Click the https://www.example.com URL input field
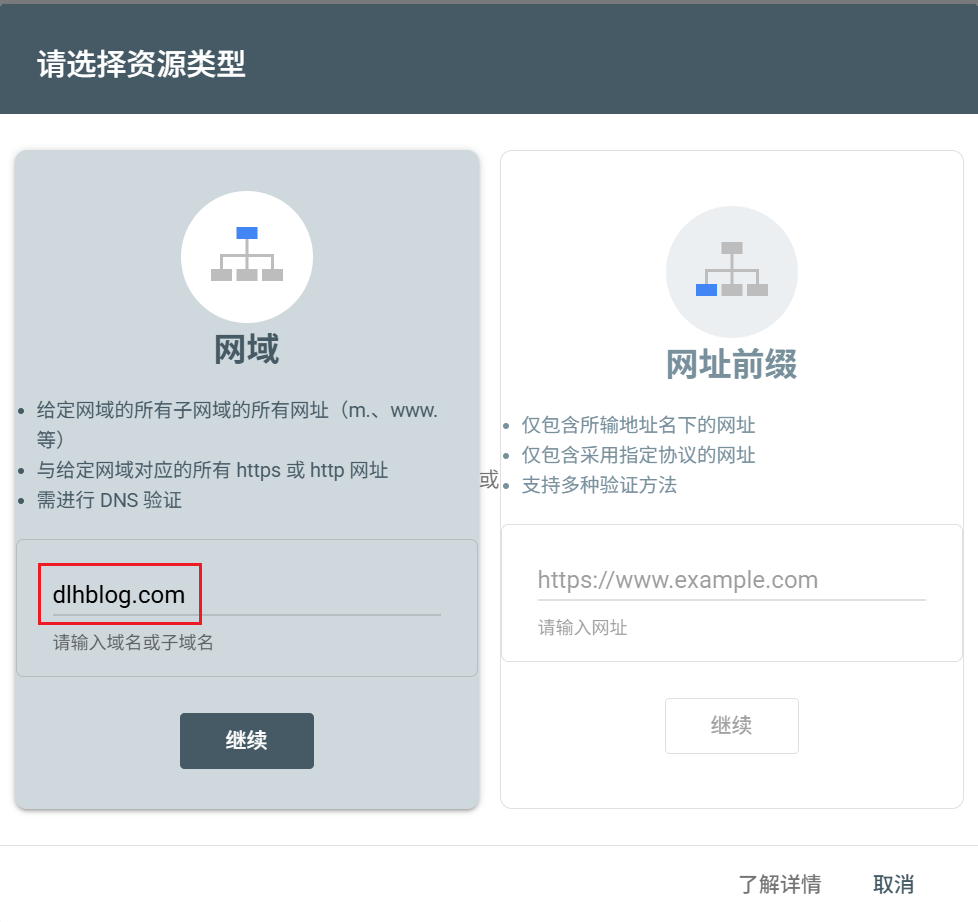The image size is (978, 922). point(732,580)
